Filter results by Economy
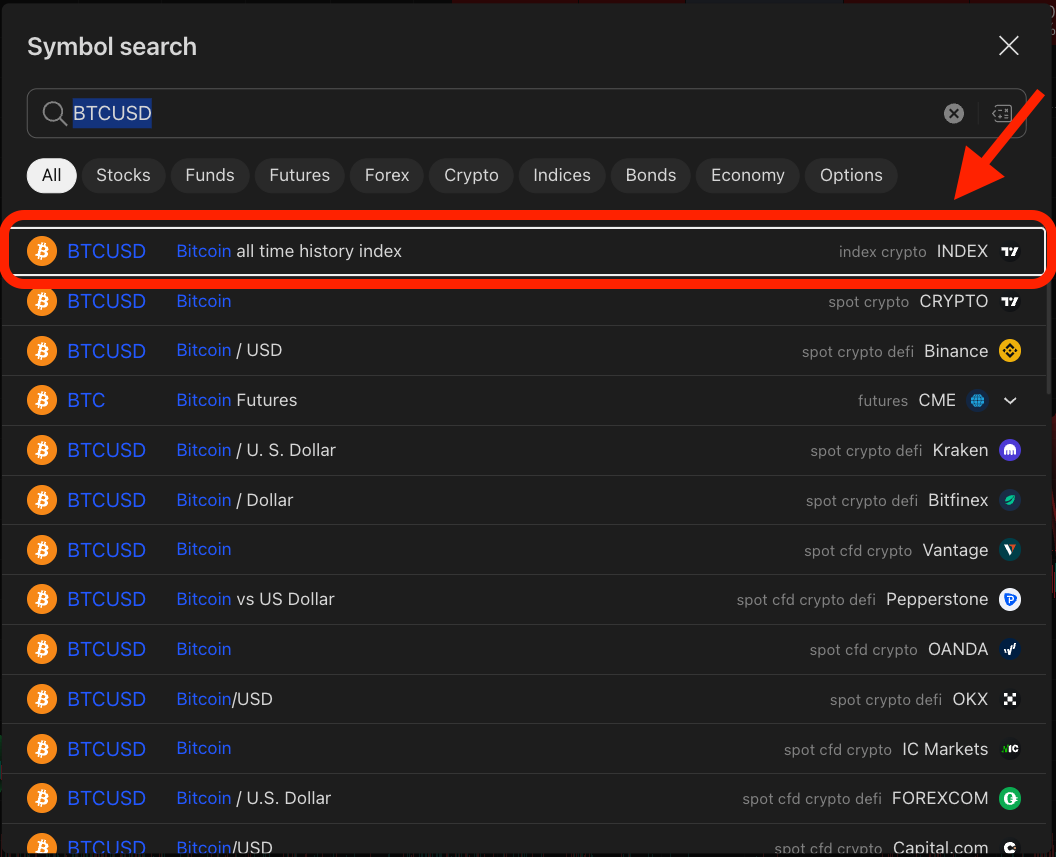Image resolution: width=1056 pixels, height=857 pixels. click(x=748, y=175)
